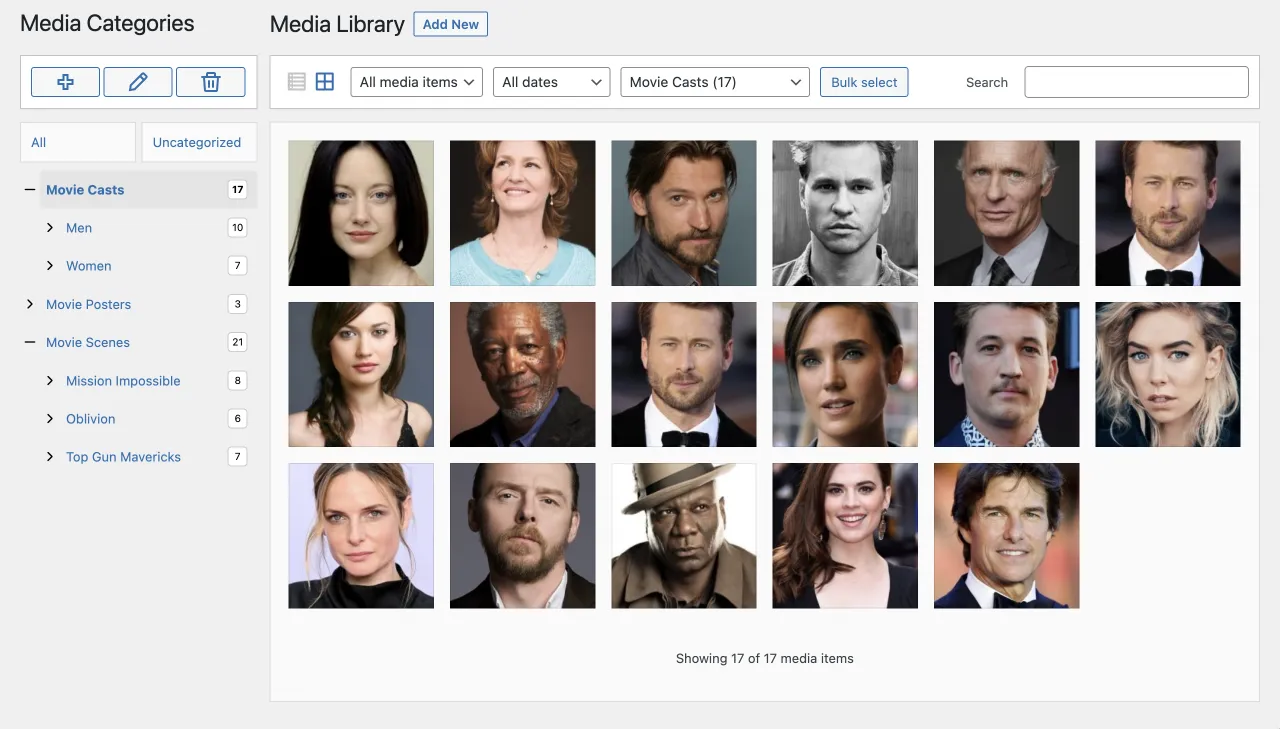Open thumbnail of woman with side braid
Viewport: 1280px width, 729px height.
pos(361,374)
